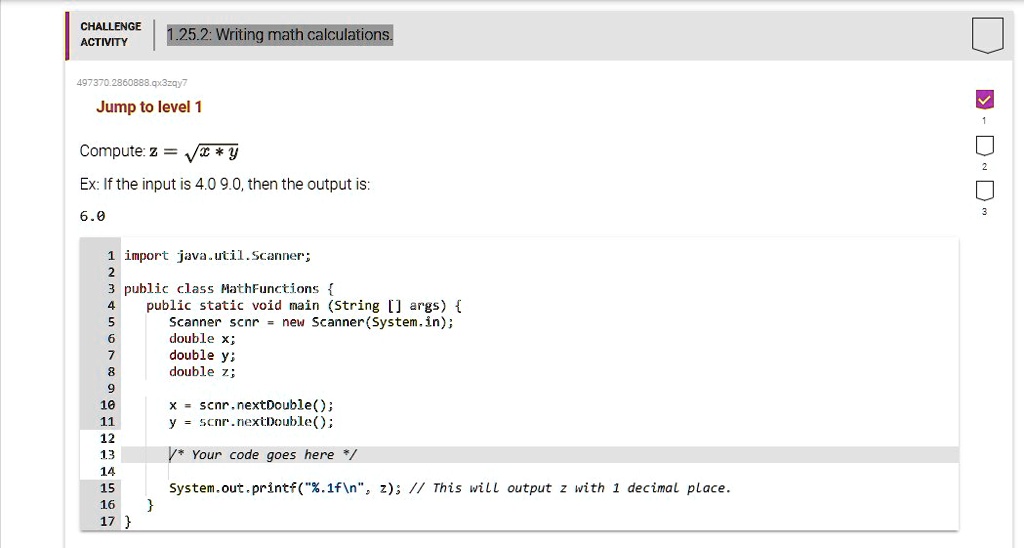Click the completed level 1 checkmark badge
1024x548 pixels.
coord(984,99)
